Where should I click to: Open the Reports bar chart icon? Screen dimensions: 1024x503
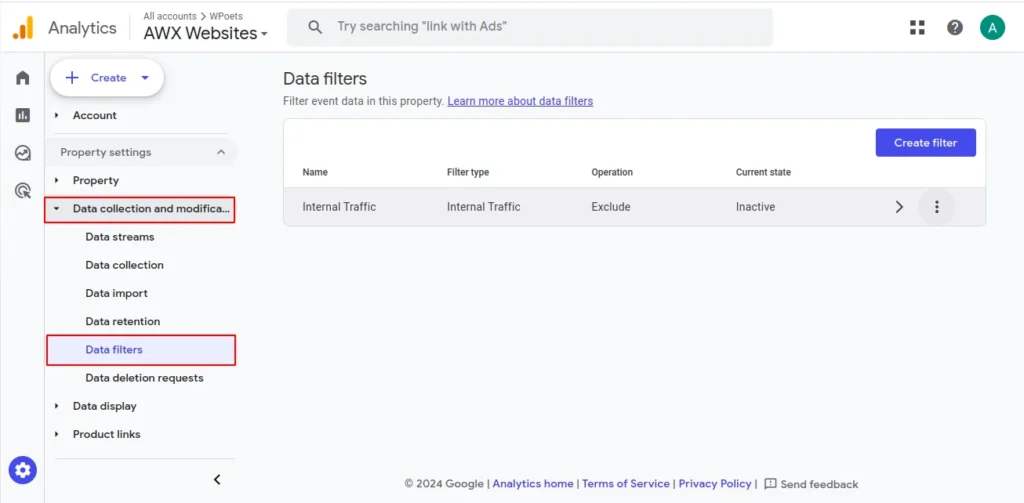coord(23,115)
